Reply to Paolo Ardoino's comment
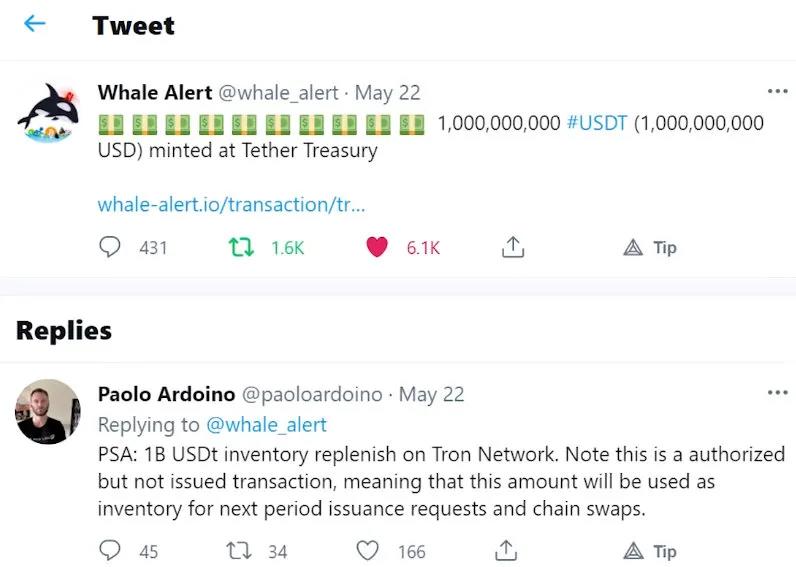This screenshot has height=567, width=796. coord(110,550)
